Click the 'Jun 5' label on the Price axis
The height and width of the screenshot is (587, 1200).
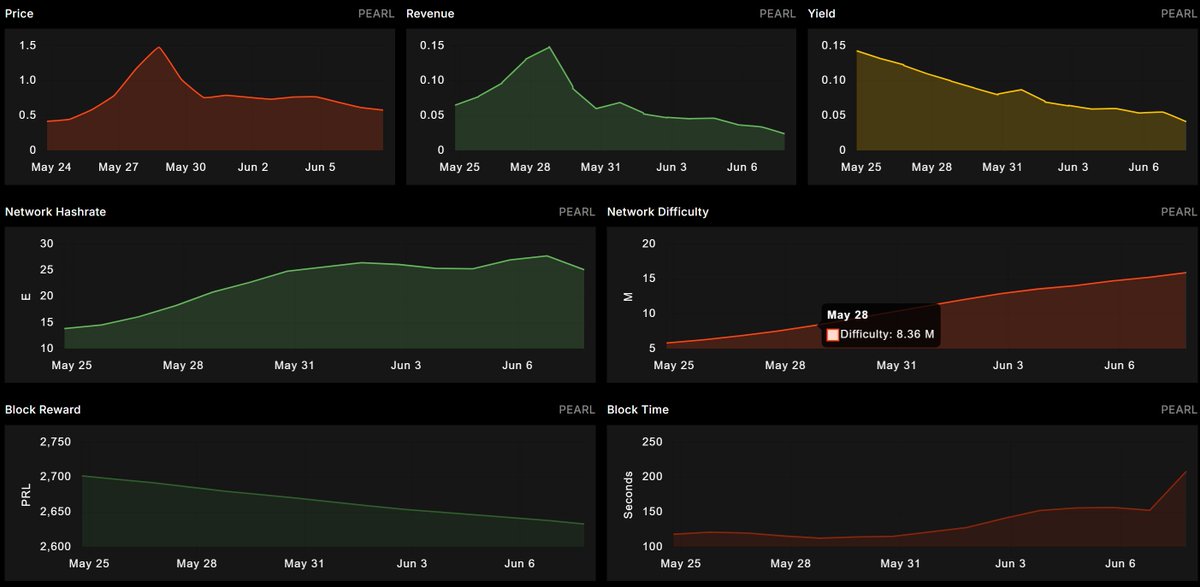coord(319,167)
